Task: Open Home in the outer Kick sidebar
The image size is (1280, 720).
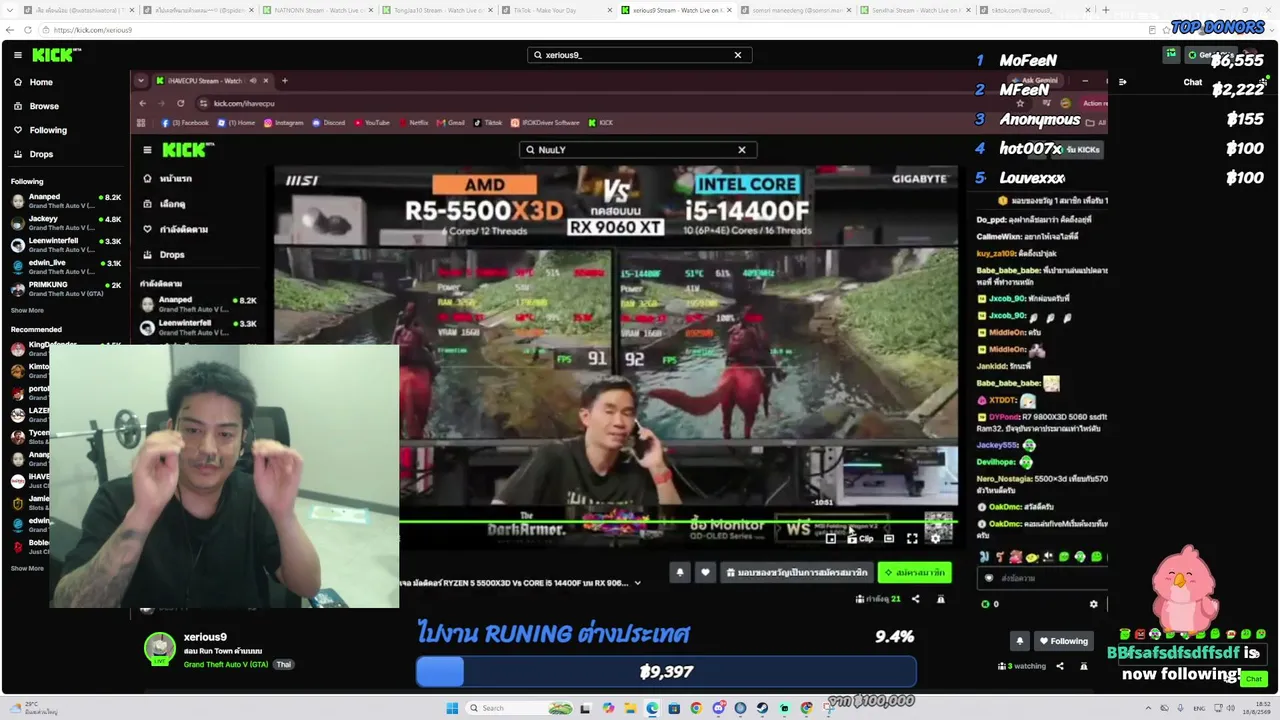Action: tap(41, 82)
